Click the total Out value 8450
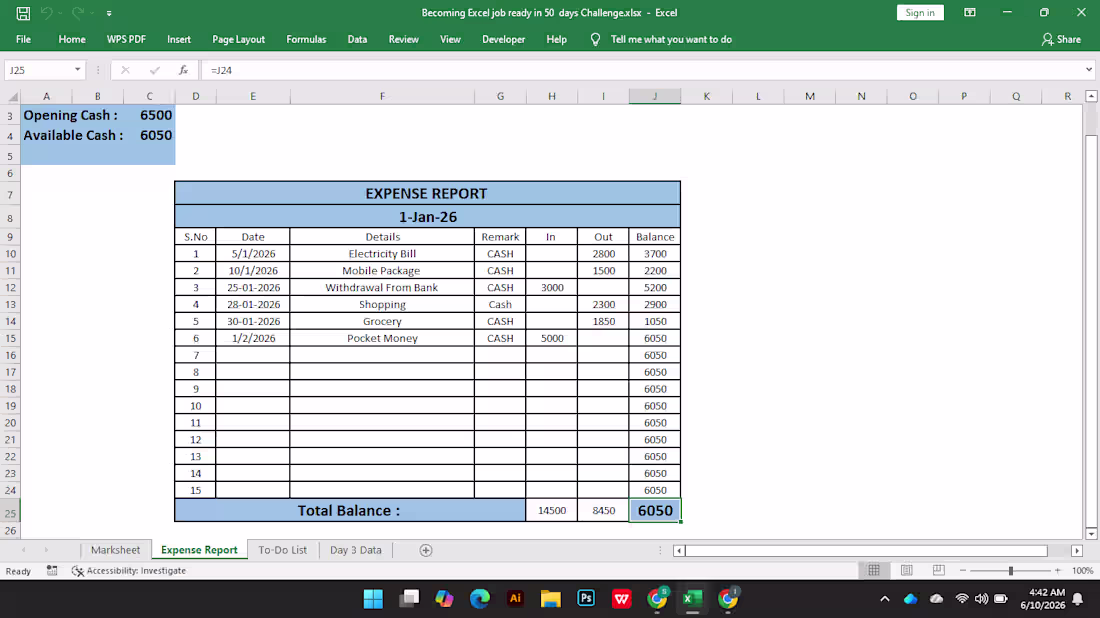Viewport: 1100px width, 618px height. click(603, 511)
